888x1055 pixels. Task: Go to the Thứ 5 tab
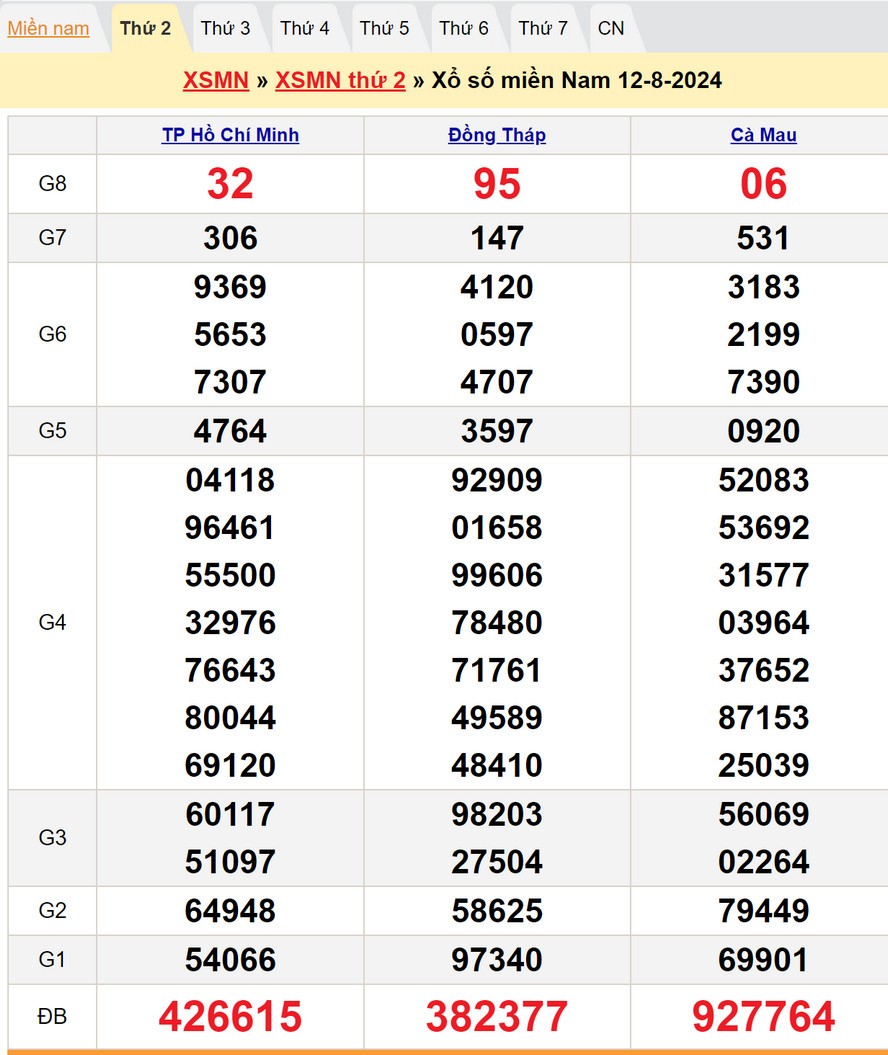point(384,28)
